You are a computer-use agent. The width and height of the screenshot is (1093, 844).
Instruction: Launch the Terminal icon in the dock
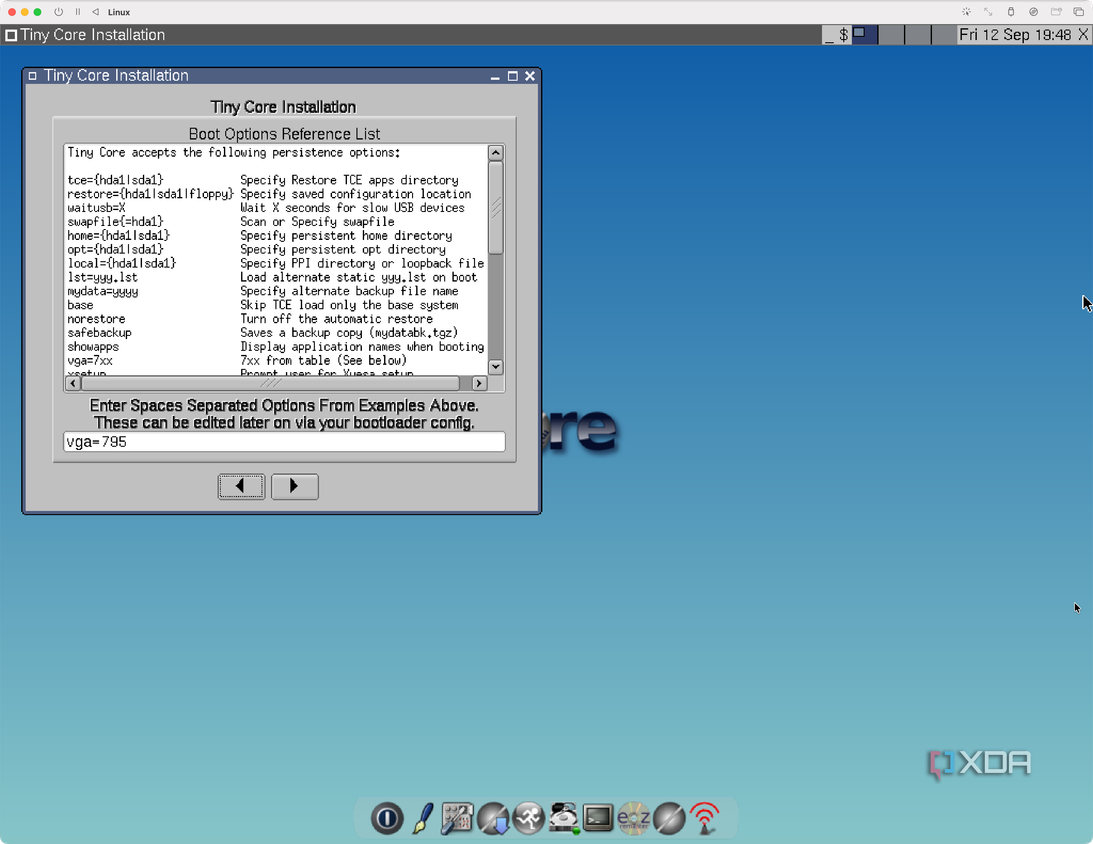click(x=598, y=818)
